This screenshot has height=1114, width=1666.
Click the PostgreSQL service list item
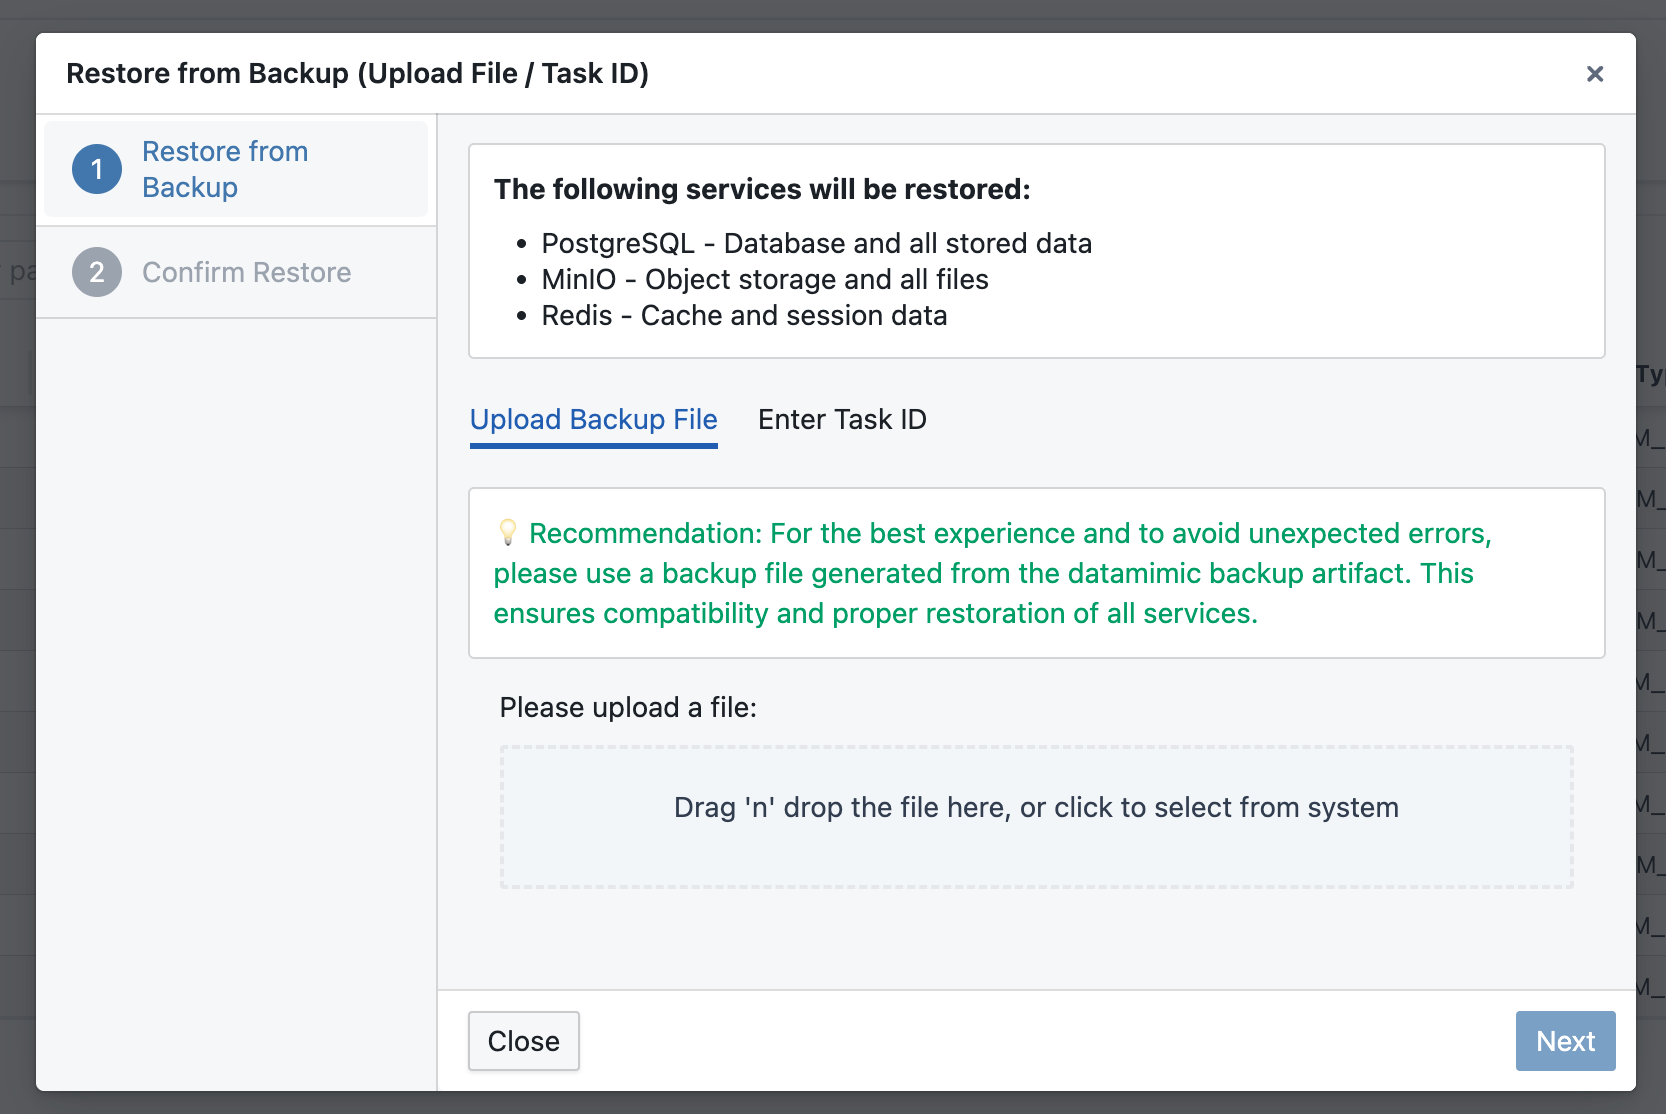[816, 243]
